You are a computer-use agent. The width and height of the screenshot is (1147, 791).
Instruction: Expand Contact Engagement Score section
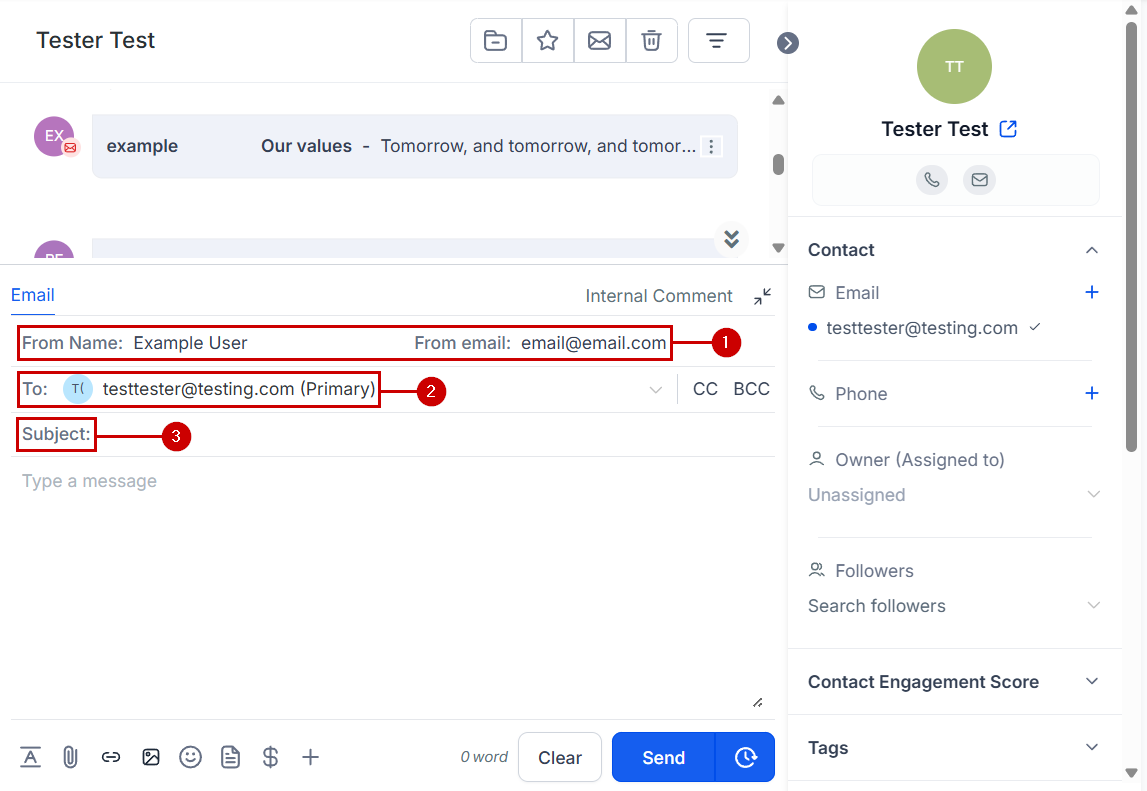tap(1091, 681)
